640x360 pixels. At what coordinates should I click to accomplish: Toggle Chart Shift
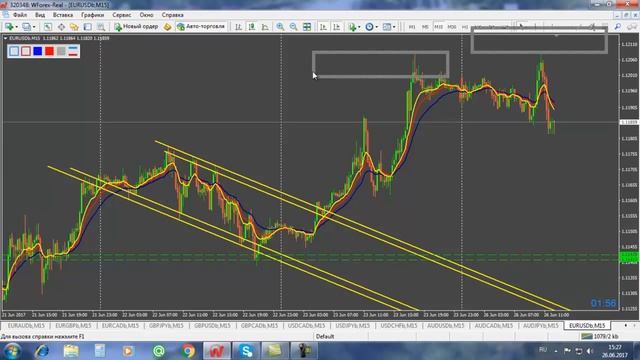pos(337,27)
